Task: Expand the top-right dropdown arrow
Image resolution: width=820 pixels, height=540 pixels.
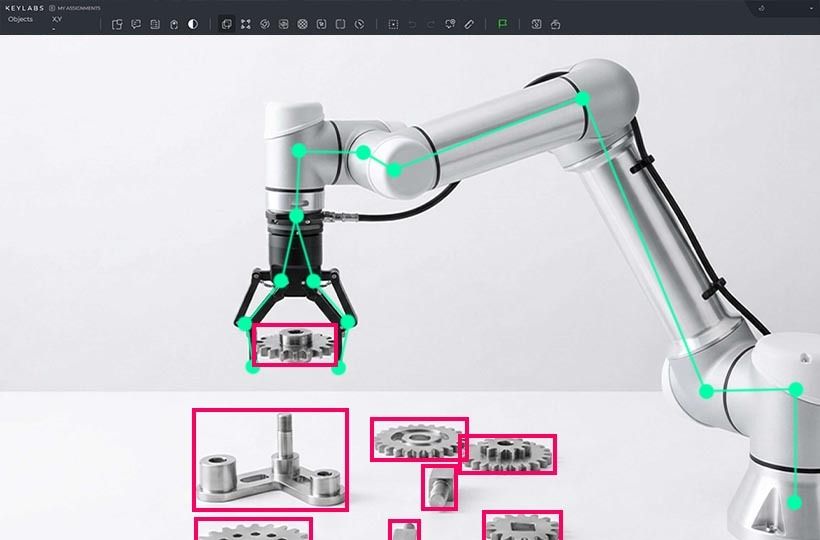Action: [812, 8]
